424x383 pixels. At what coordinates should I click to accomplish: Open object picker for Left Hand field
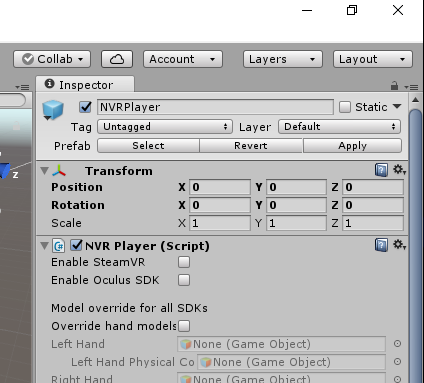[x=397, y=344]
